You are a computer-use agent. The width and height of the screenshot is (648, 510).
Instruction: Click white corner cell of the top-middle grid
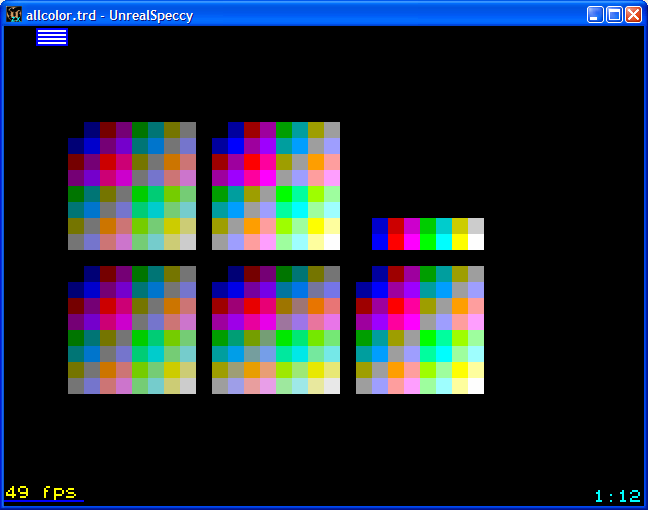click(x=332, y=242)
